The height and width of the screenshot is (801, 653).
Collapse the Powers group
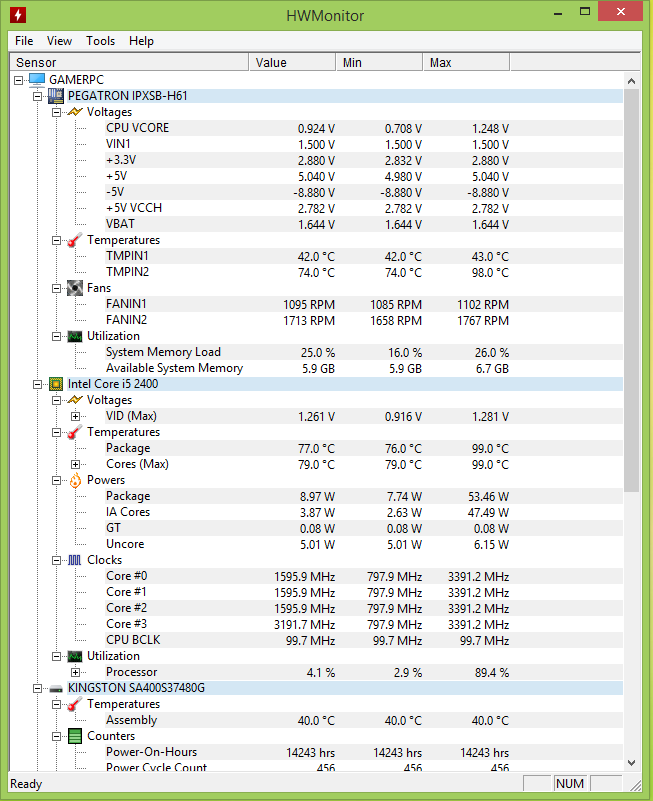(x=56, y=480)
